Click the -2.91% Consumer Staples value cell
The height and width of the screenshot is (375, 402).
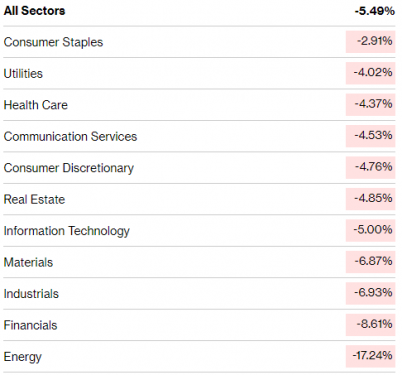tap(370, 42)
